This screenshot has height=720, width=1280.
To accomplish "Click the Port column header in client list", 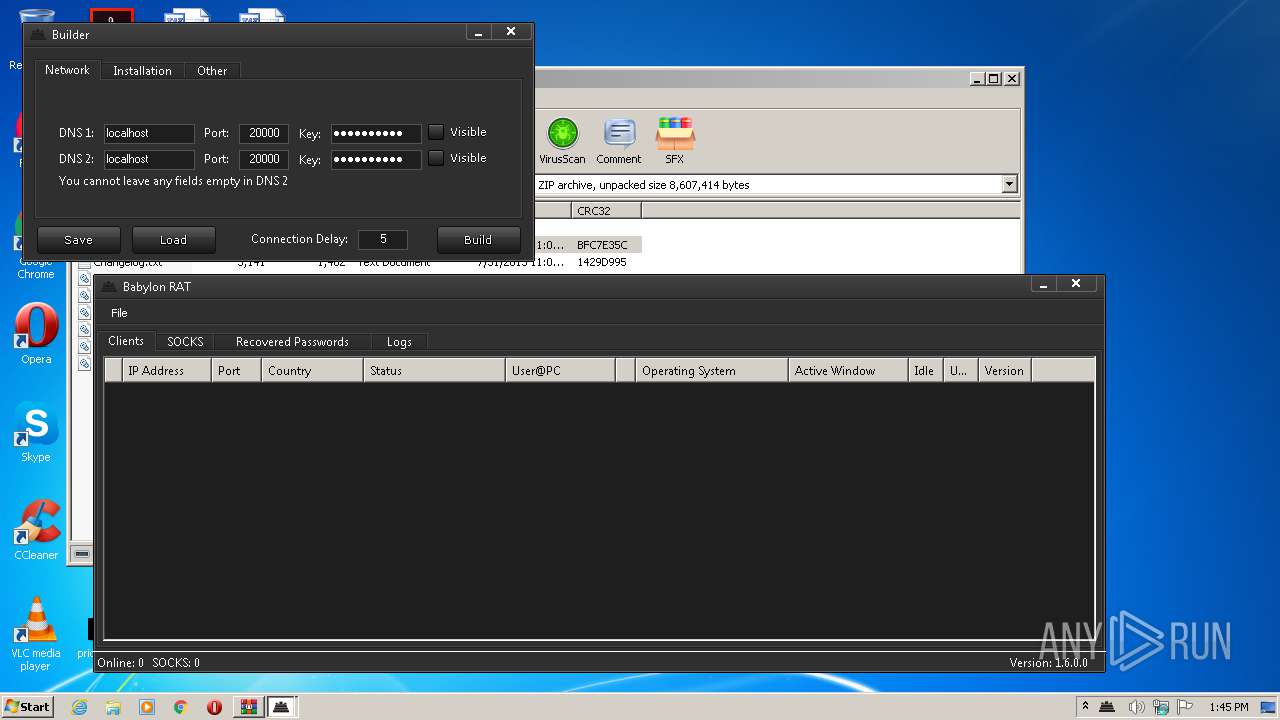I will 236,370.
